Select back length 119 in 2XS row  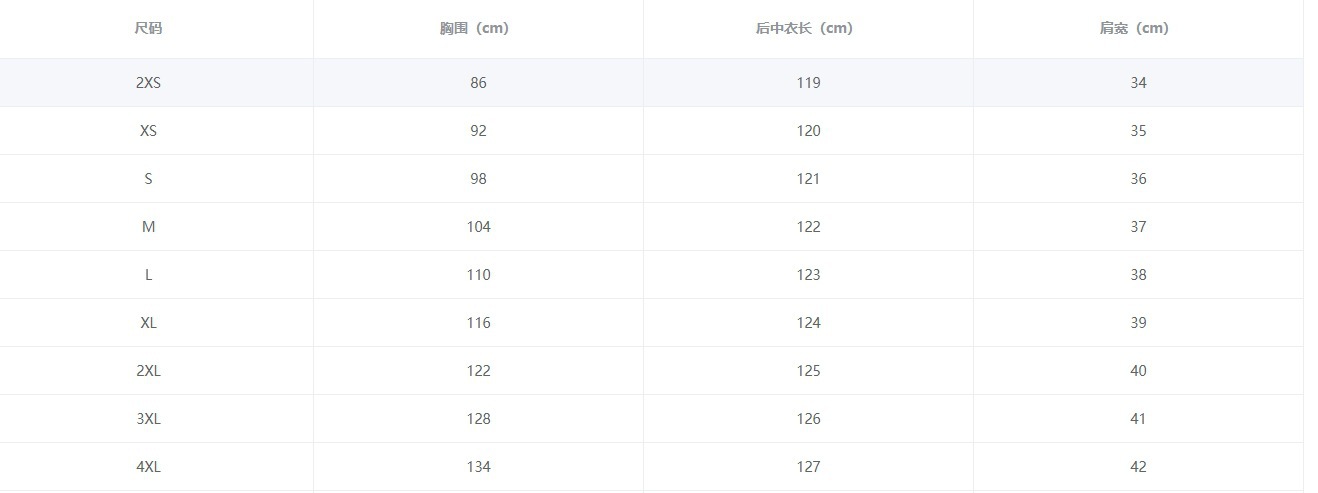point(808,83)
